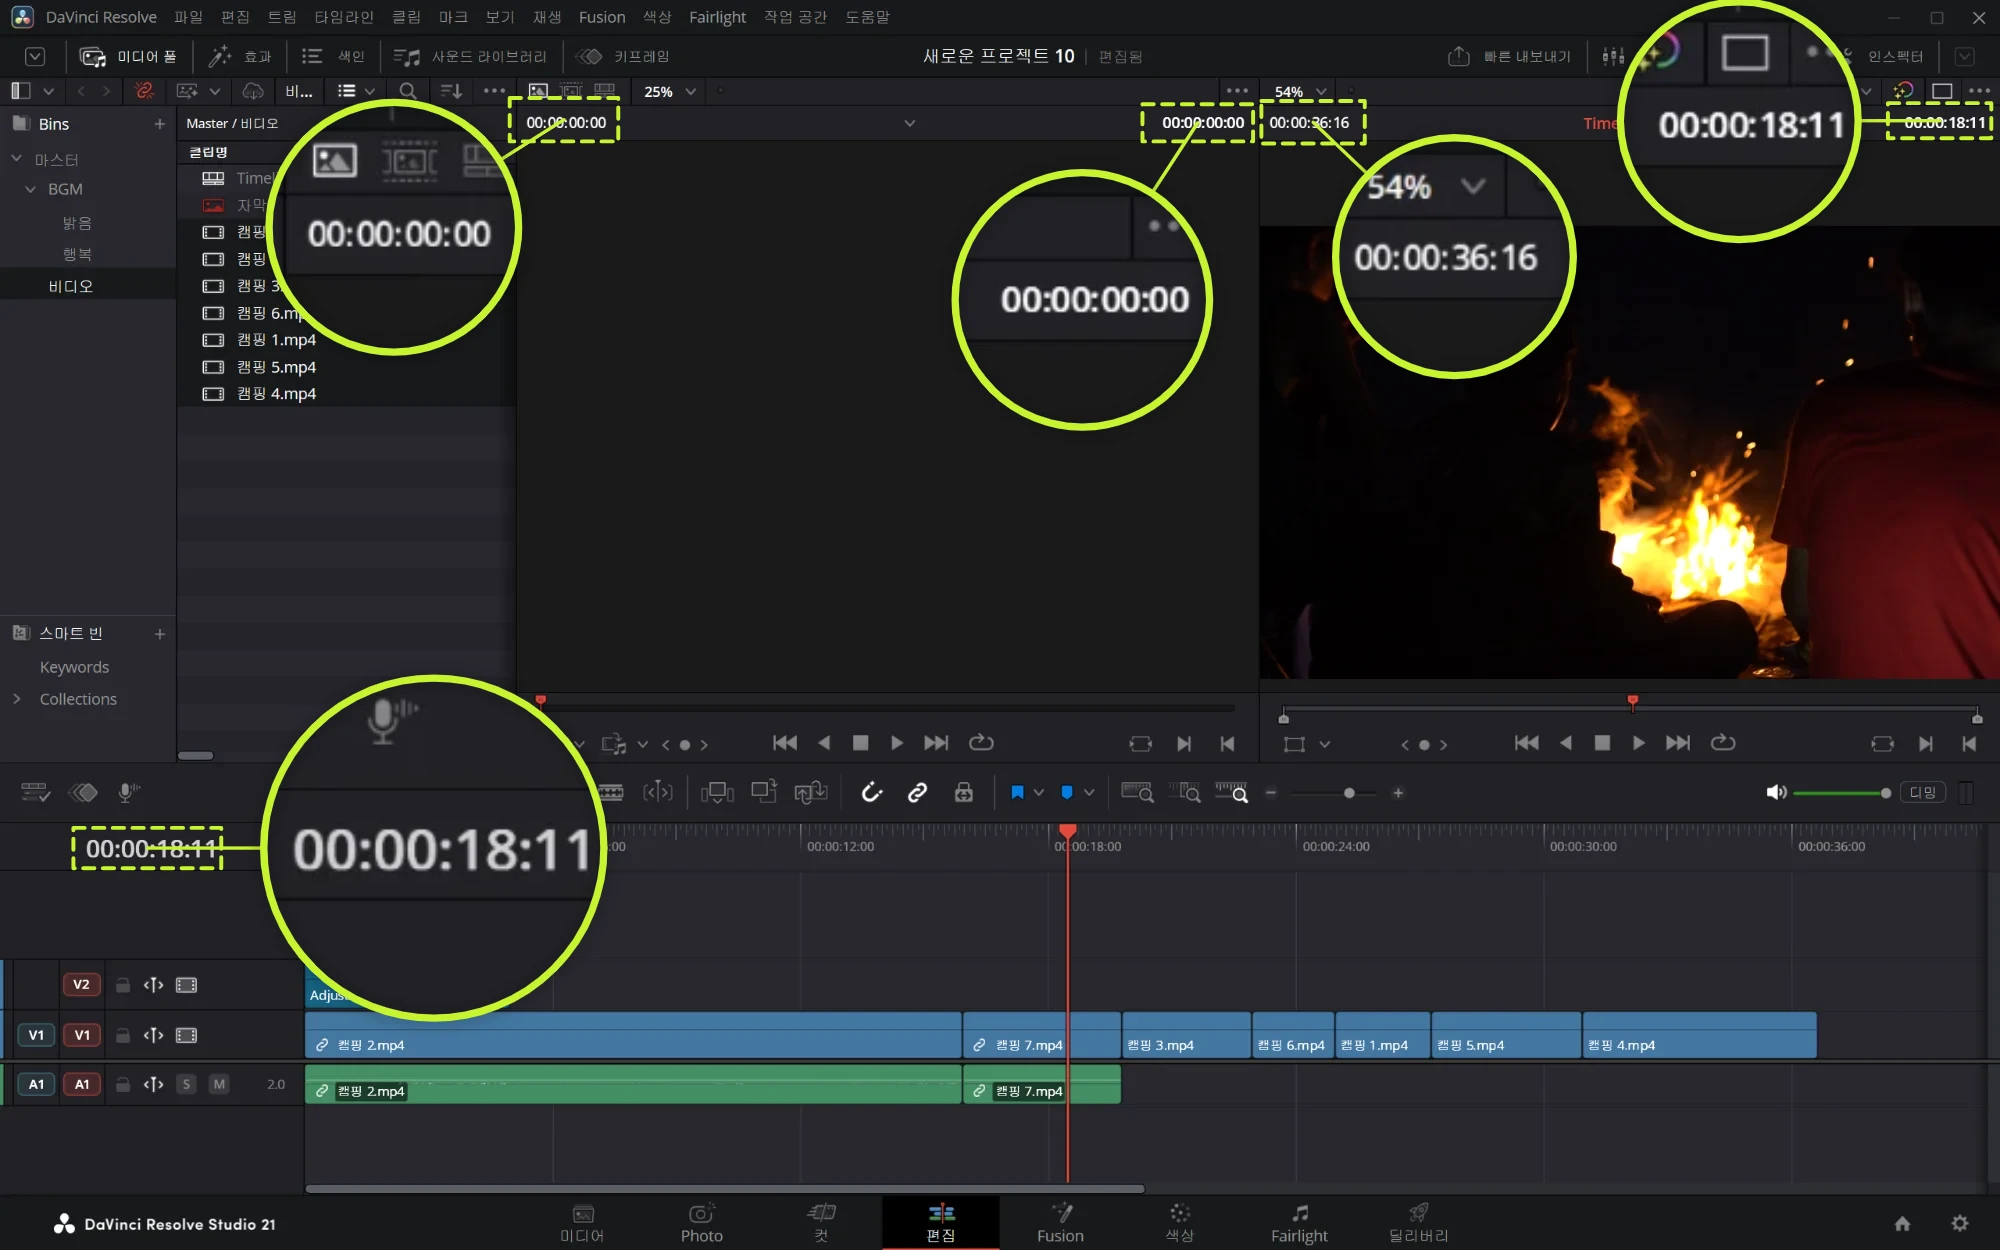The image size is (2000, 1250).
Task: Mute audio track A1 with M button
Action: click(219, 1084)
